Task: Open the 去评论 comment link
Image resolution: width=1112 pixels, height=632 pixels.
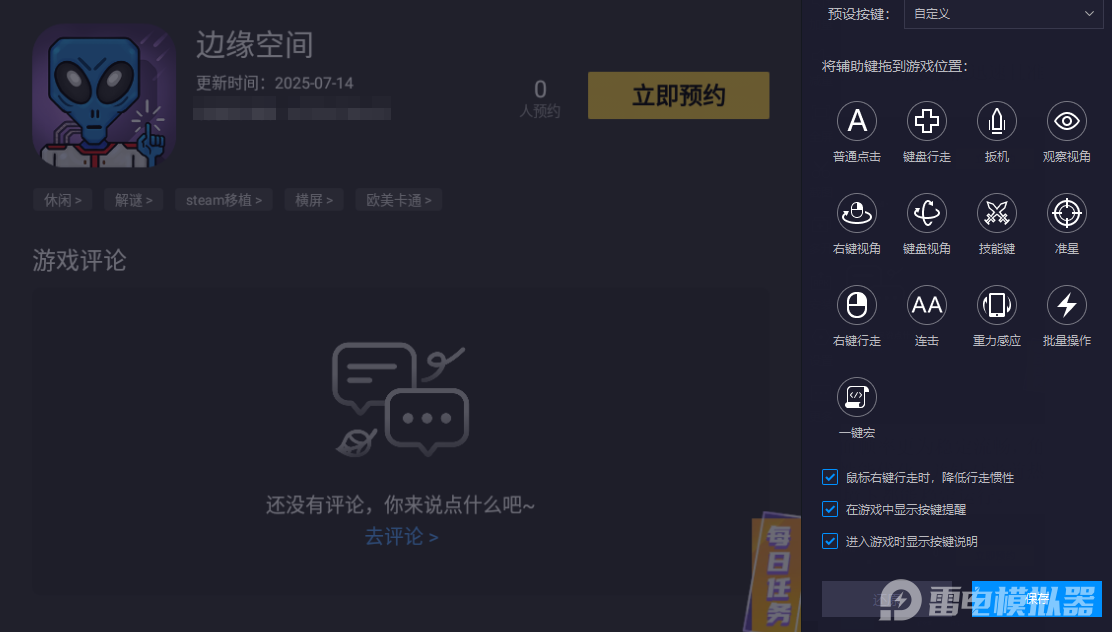Action: click(x=401, y=536)
